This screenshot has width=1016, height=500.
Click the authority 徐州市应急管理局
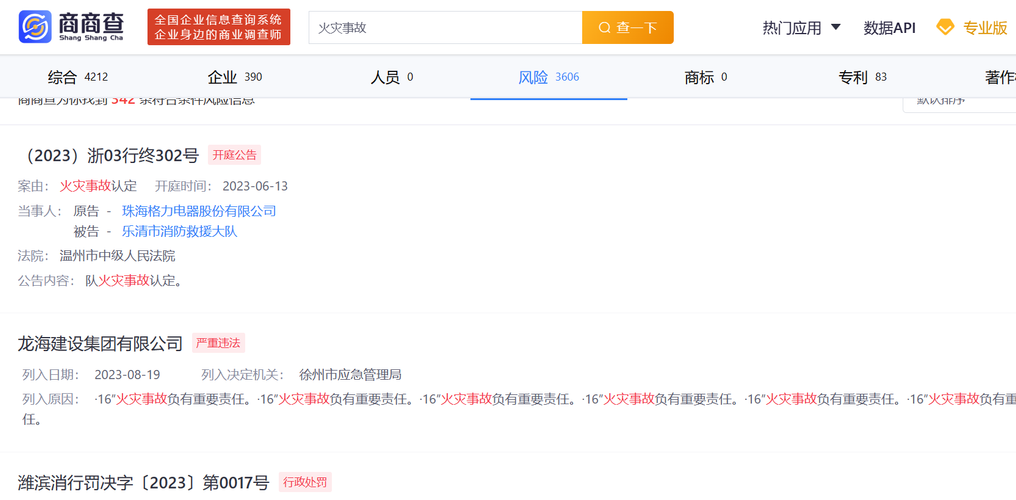(x=351, y=375)
